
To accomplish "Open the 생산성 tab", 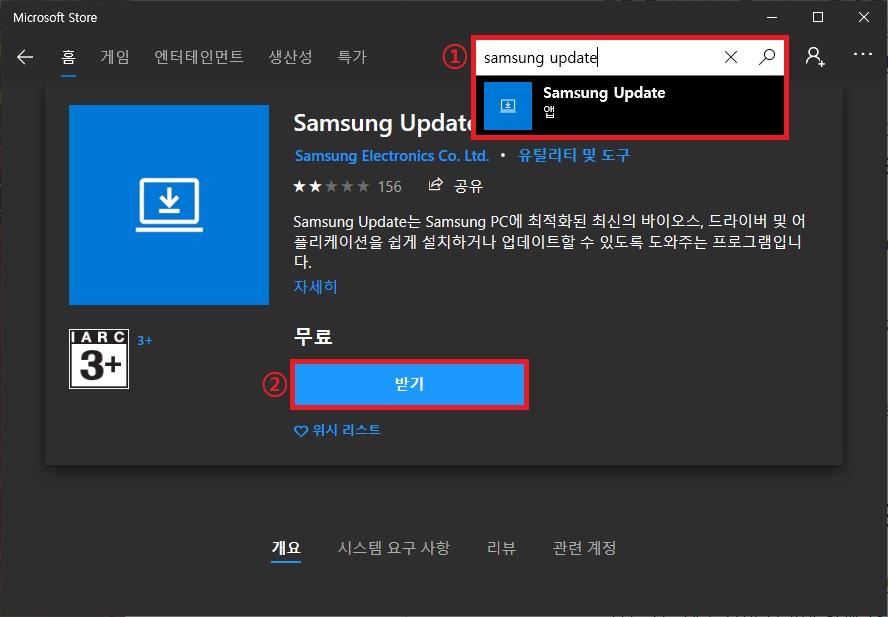I will click(290, 57).
